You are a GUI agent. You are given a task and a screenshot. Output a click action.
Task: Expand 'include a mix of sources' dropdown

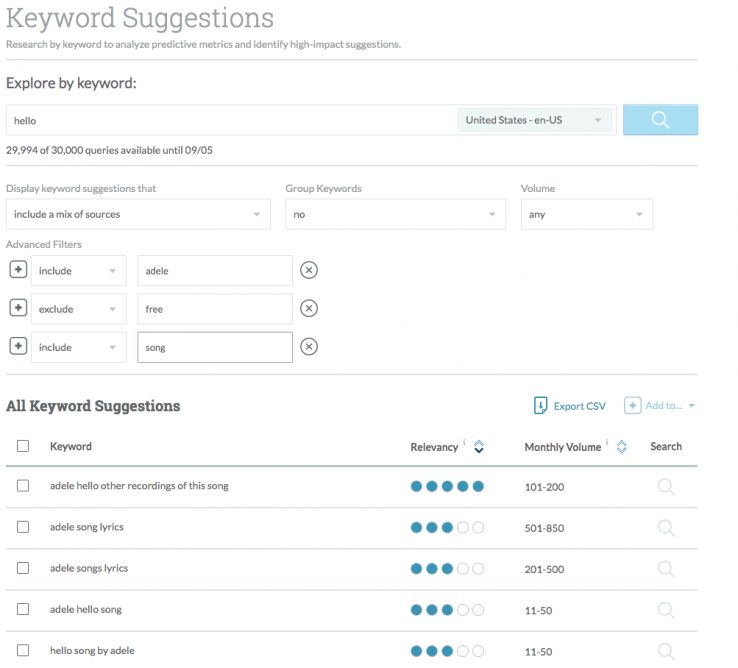138,215
